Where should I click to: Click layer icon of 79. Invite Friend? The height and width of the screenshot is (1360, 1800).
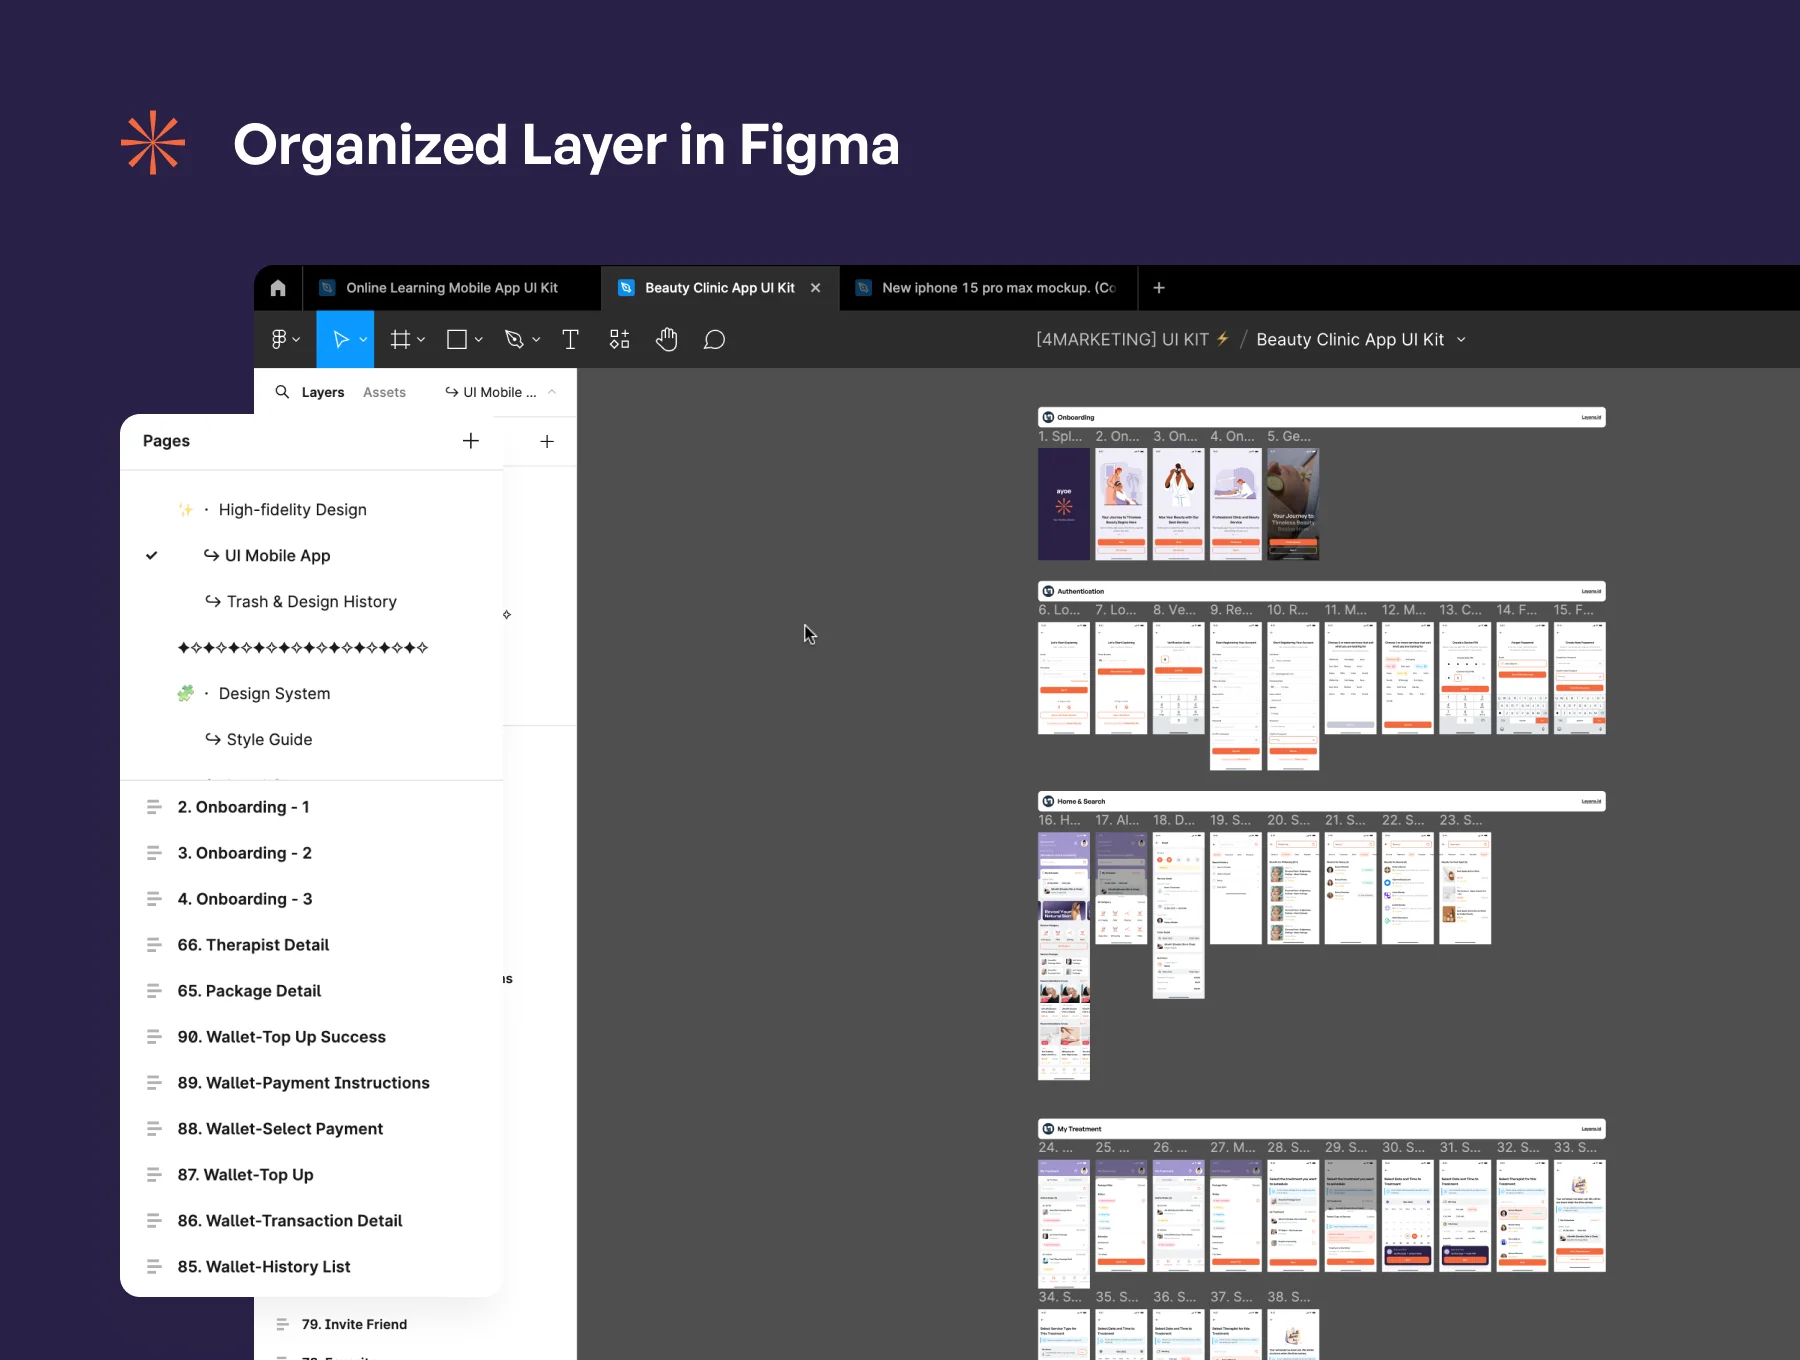click(282, 1324)
